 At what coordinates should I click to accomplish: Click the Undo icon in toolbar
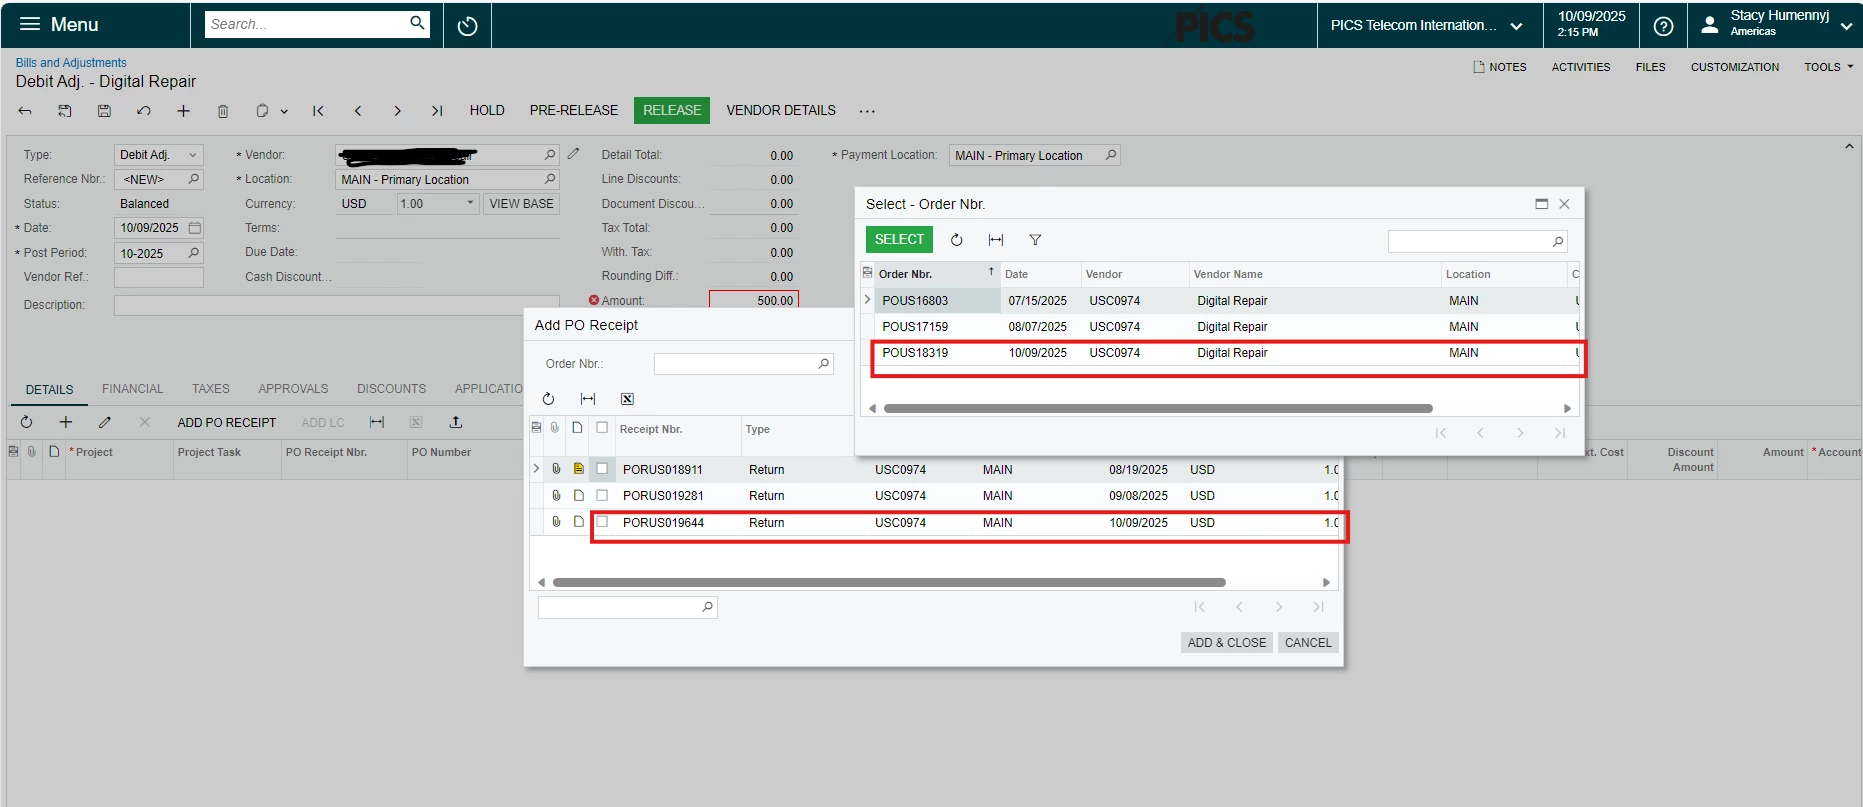(x=144, y=111)
